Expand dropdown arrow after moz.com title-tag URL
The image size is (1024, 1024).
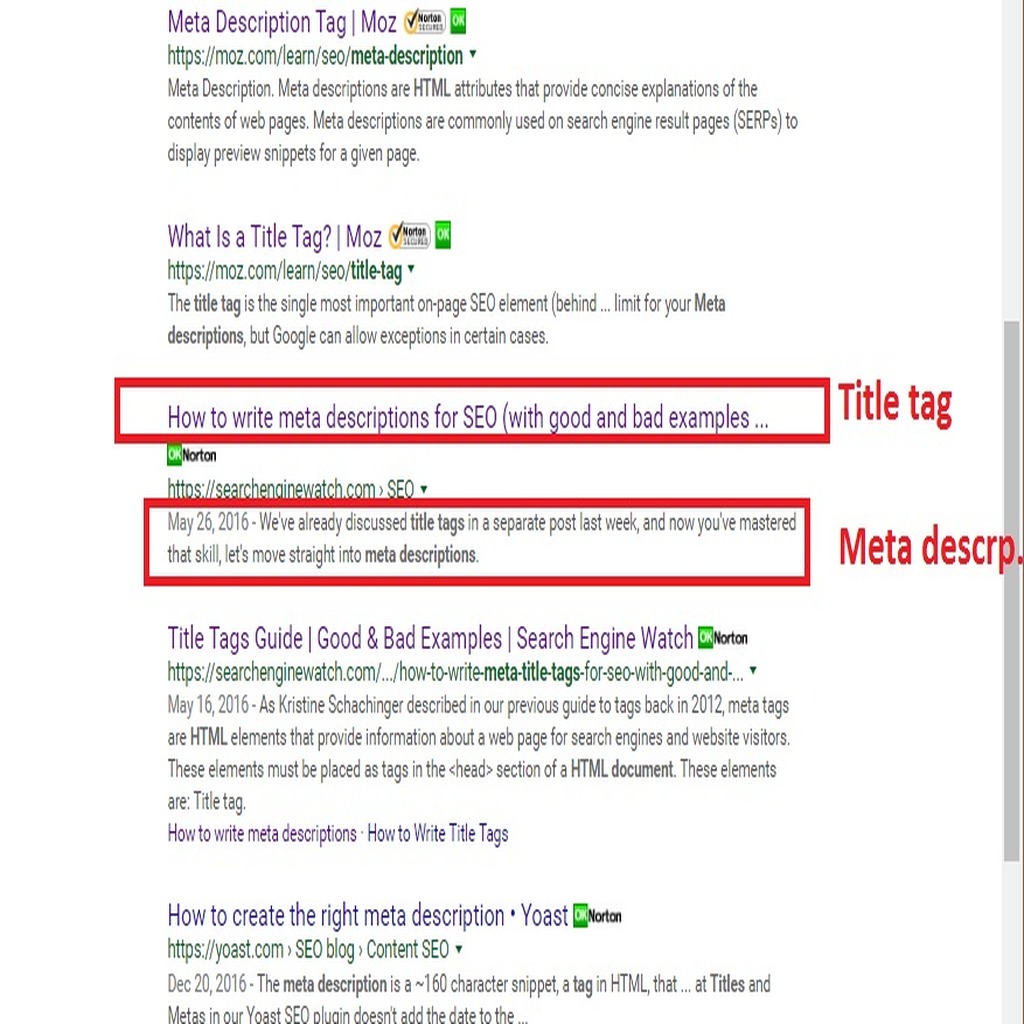(x=411, y=268)
